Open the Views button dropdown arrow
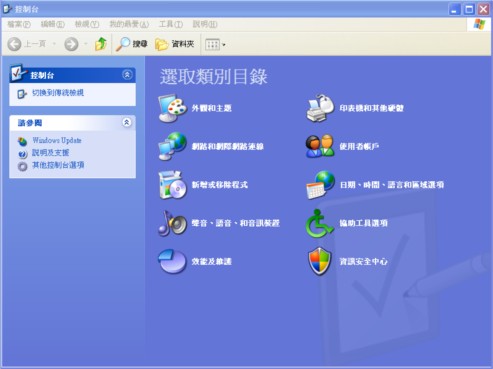493x369 pixels. (x=224, y=44)
